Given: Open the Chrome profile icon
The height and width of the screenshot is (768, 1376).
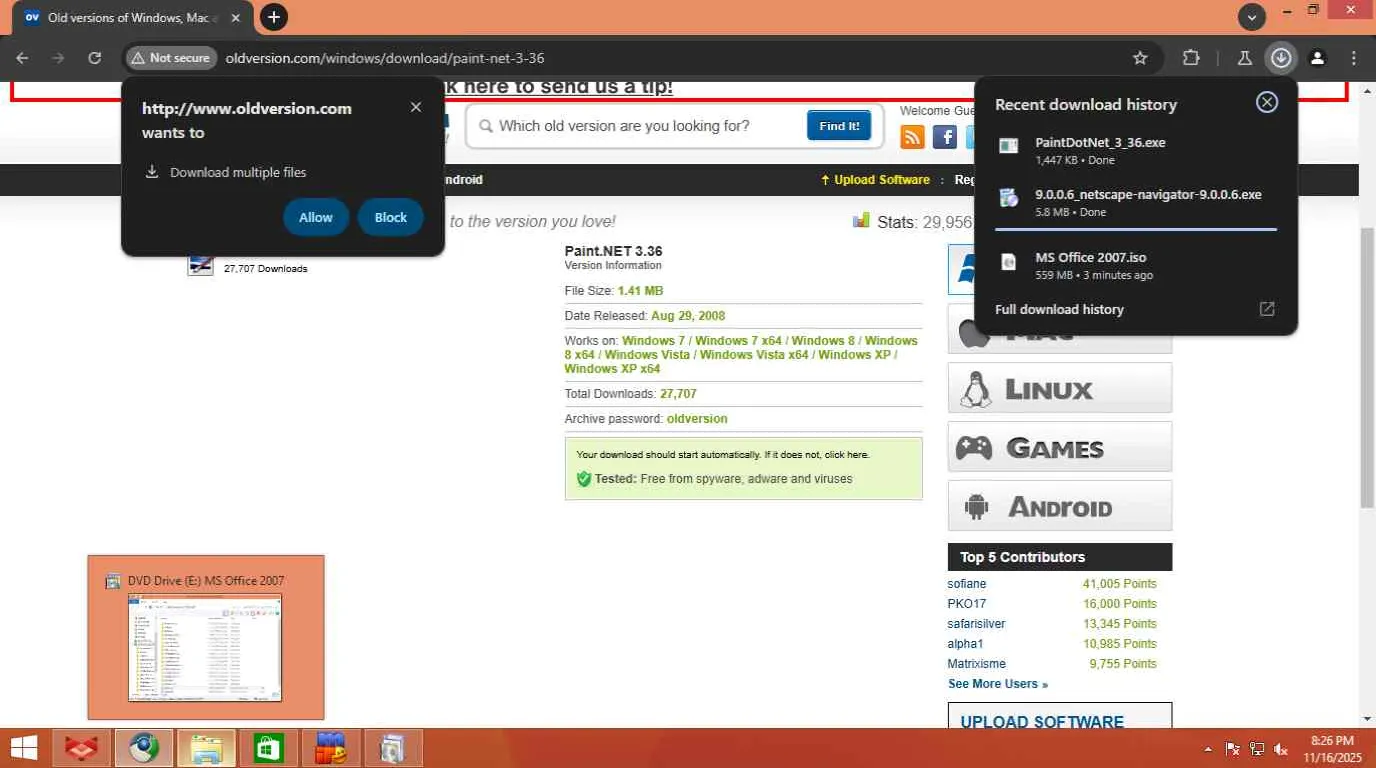Looking at the screenshot, I should pos(1318,58).
